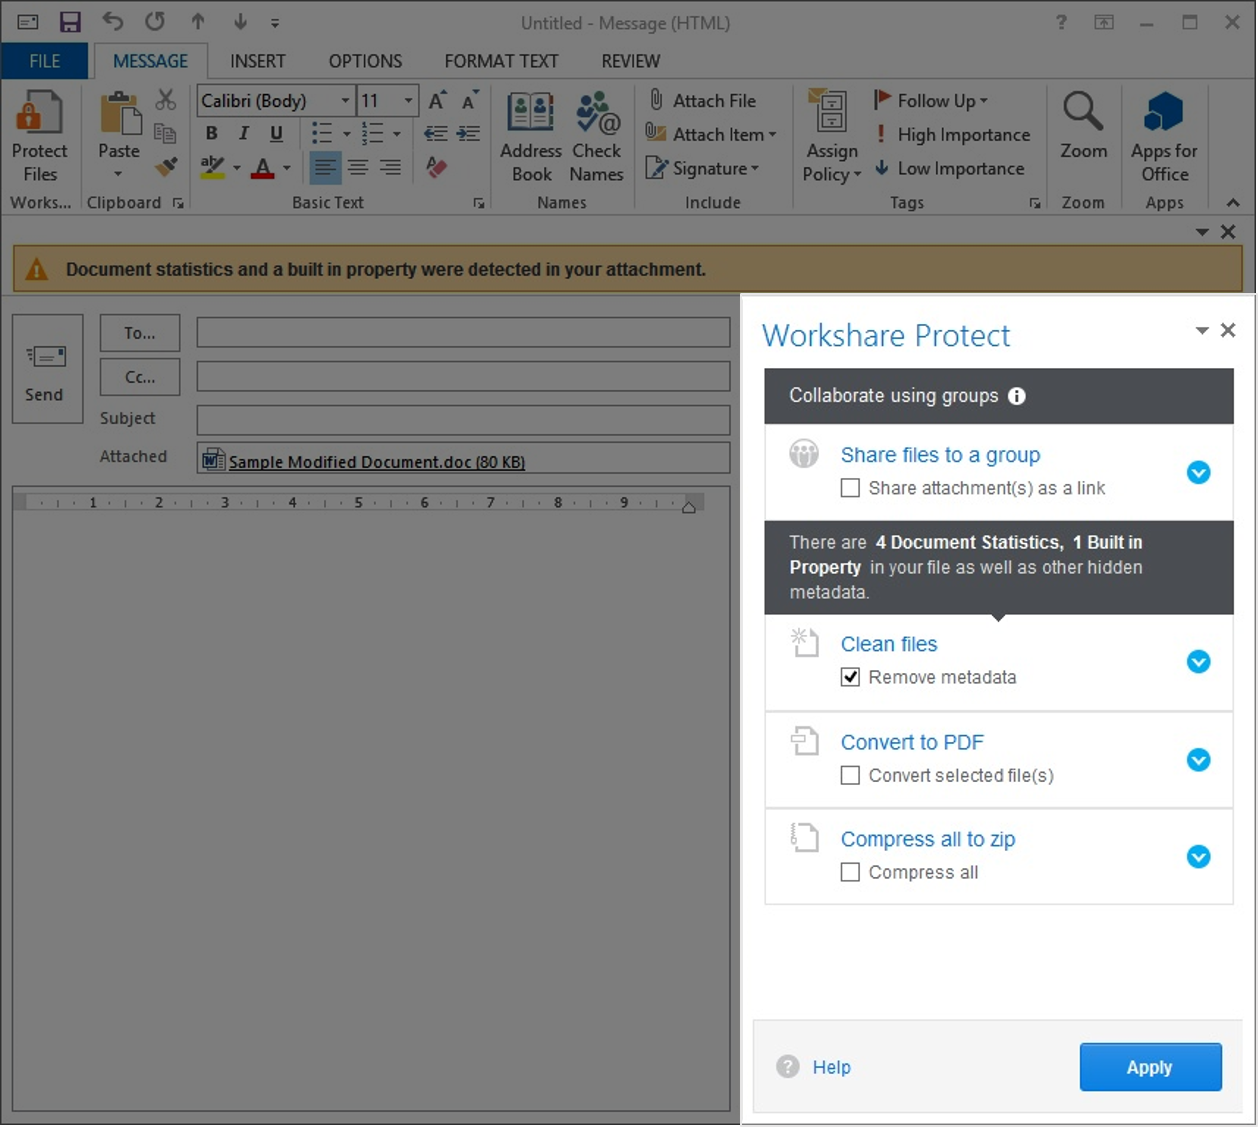This screenshot has width=1258, height=1127.
Task: Enable Share attachment(s) as a link
Action: 850,488
